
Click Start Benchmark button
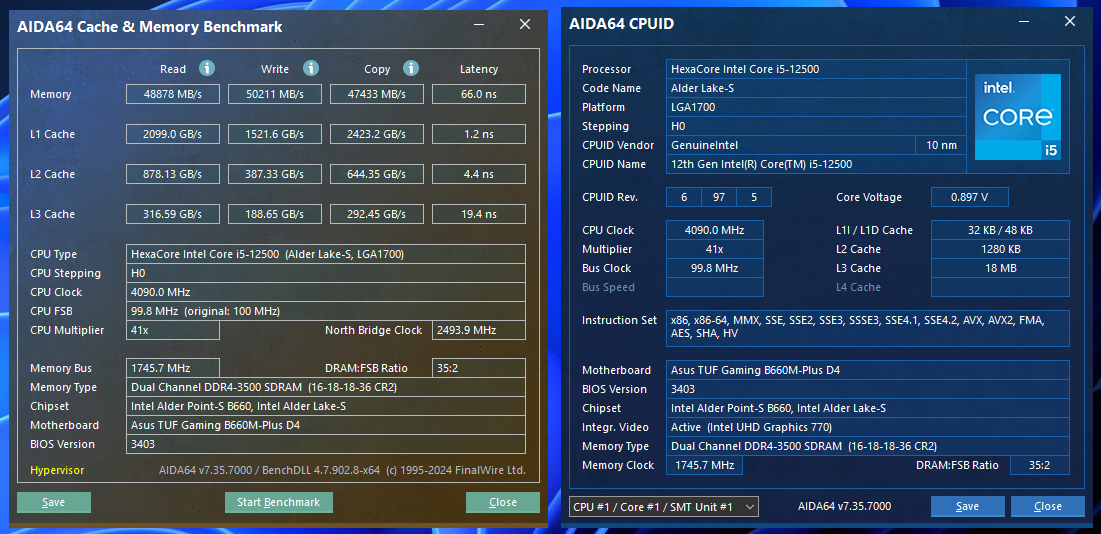click(279, 502)
